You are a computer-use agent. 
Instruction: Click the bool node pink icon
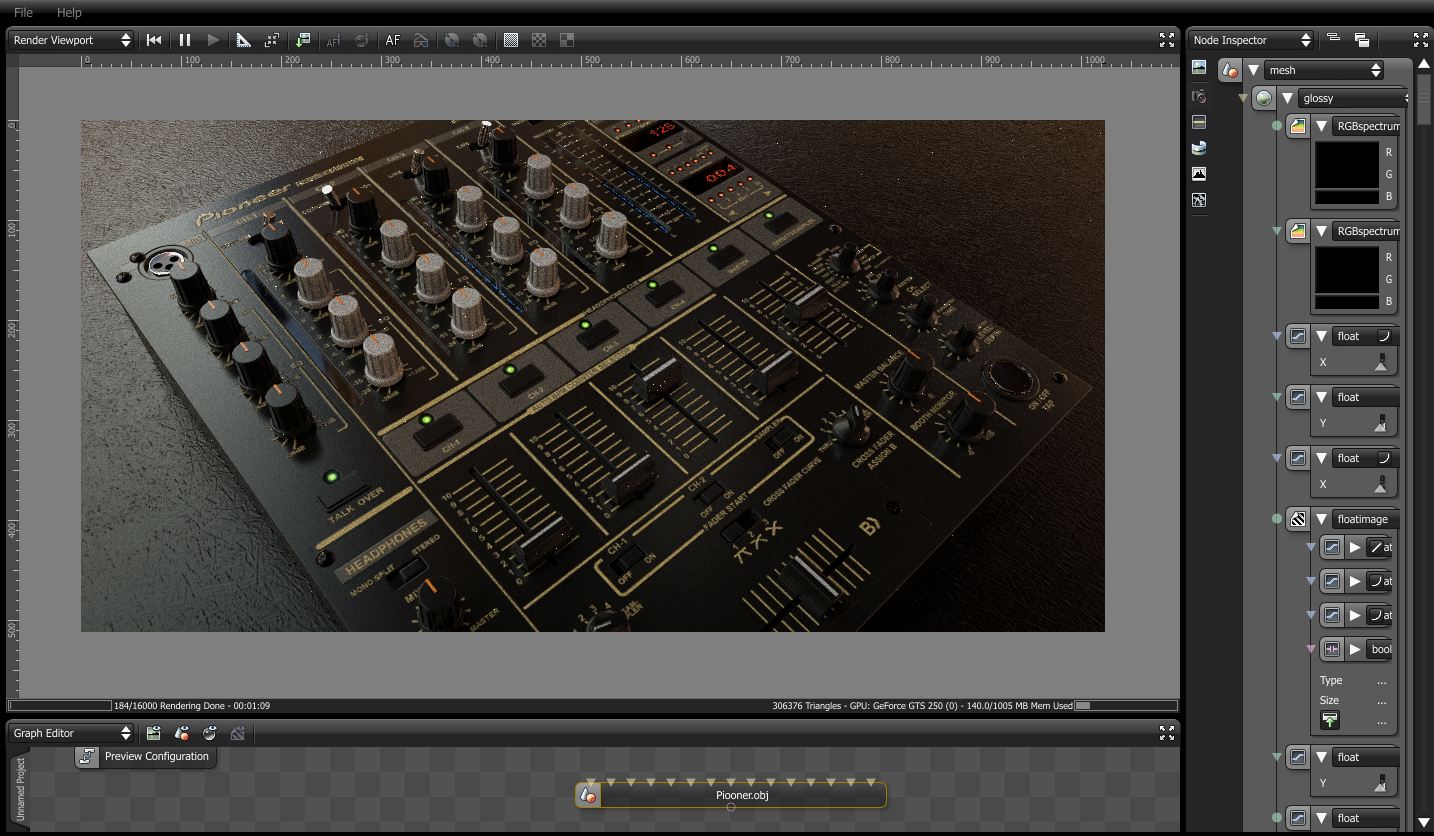coord(1332,649)
